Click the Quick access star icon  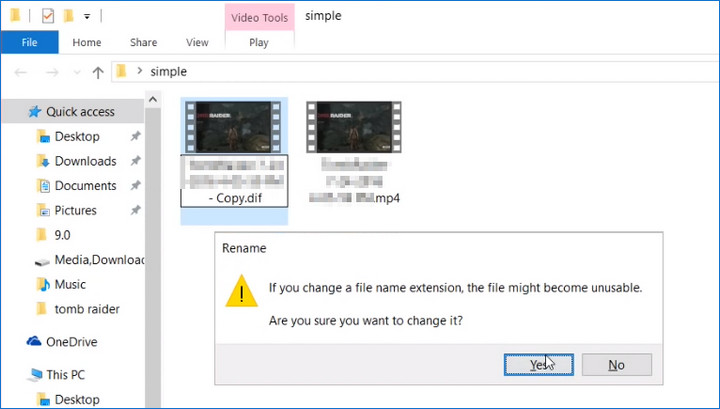34,112
